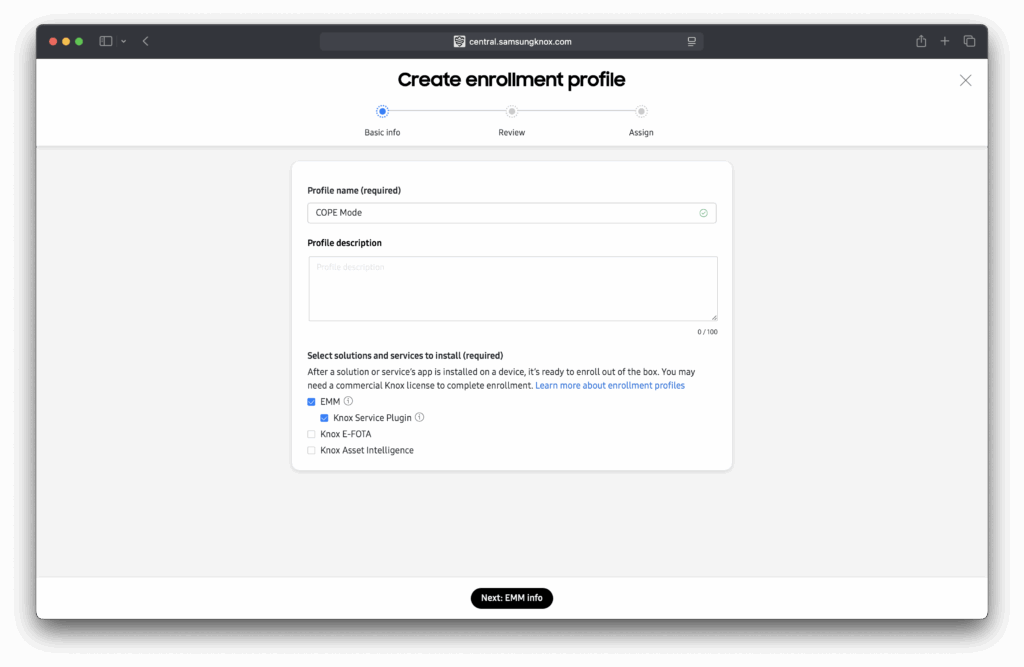Select the Basic info step
The image size is (1024, 667).
pos(382,112)
